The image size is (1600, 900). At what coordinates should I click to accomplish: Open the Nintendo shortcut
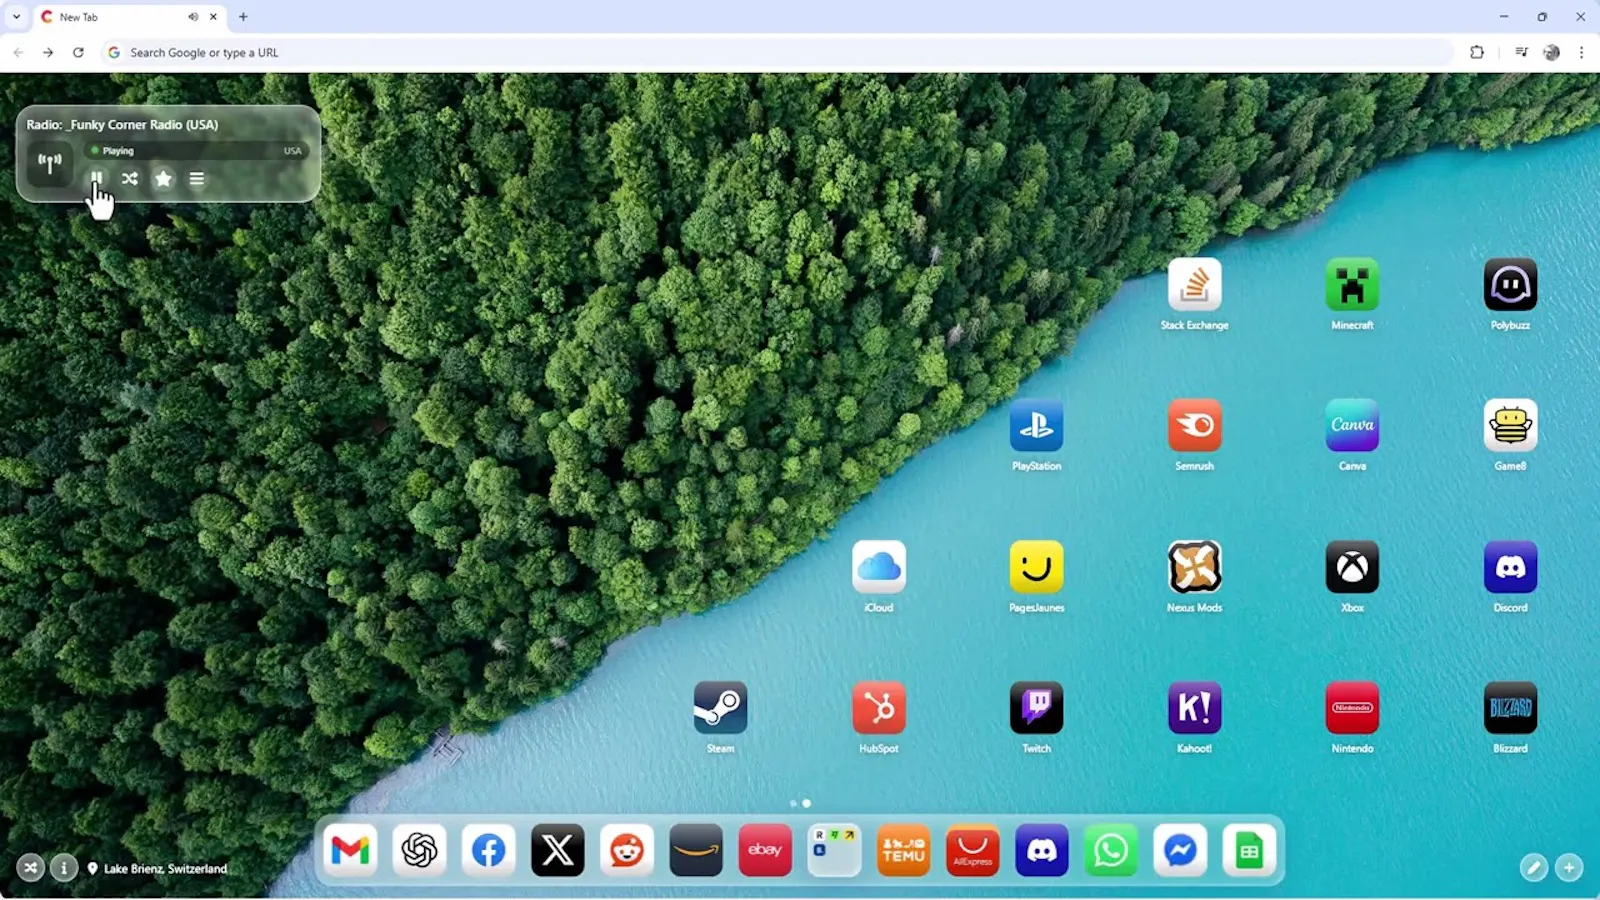click(1352, 708)
